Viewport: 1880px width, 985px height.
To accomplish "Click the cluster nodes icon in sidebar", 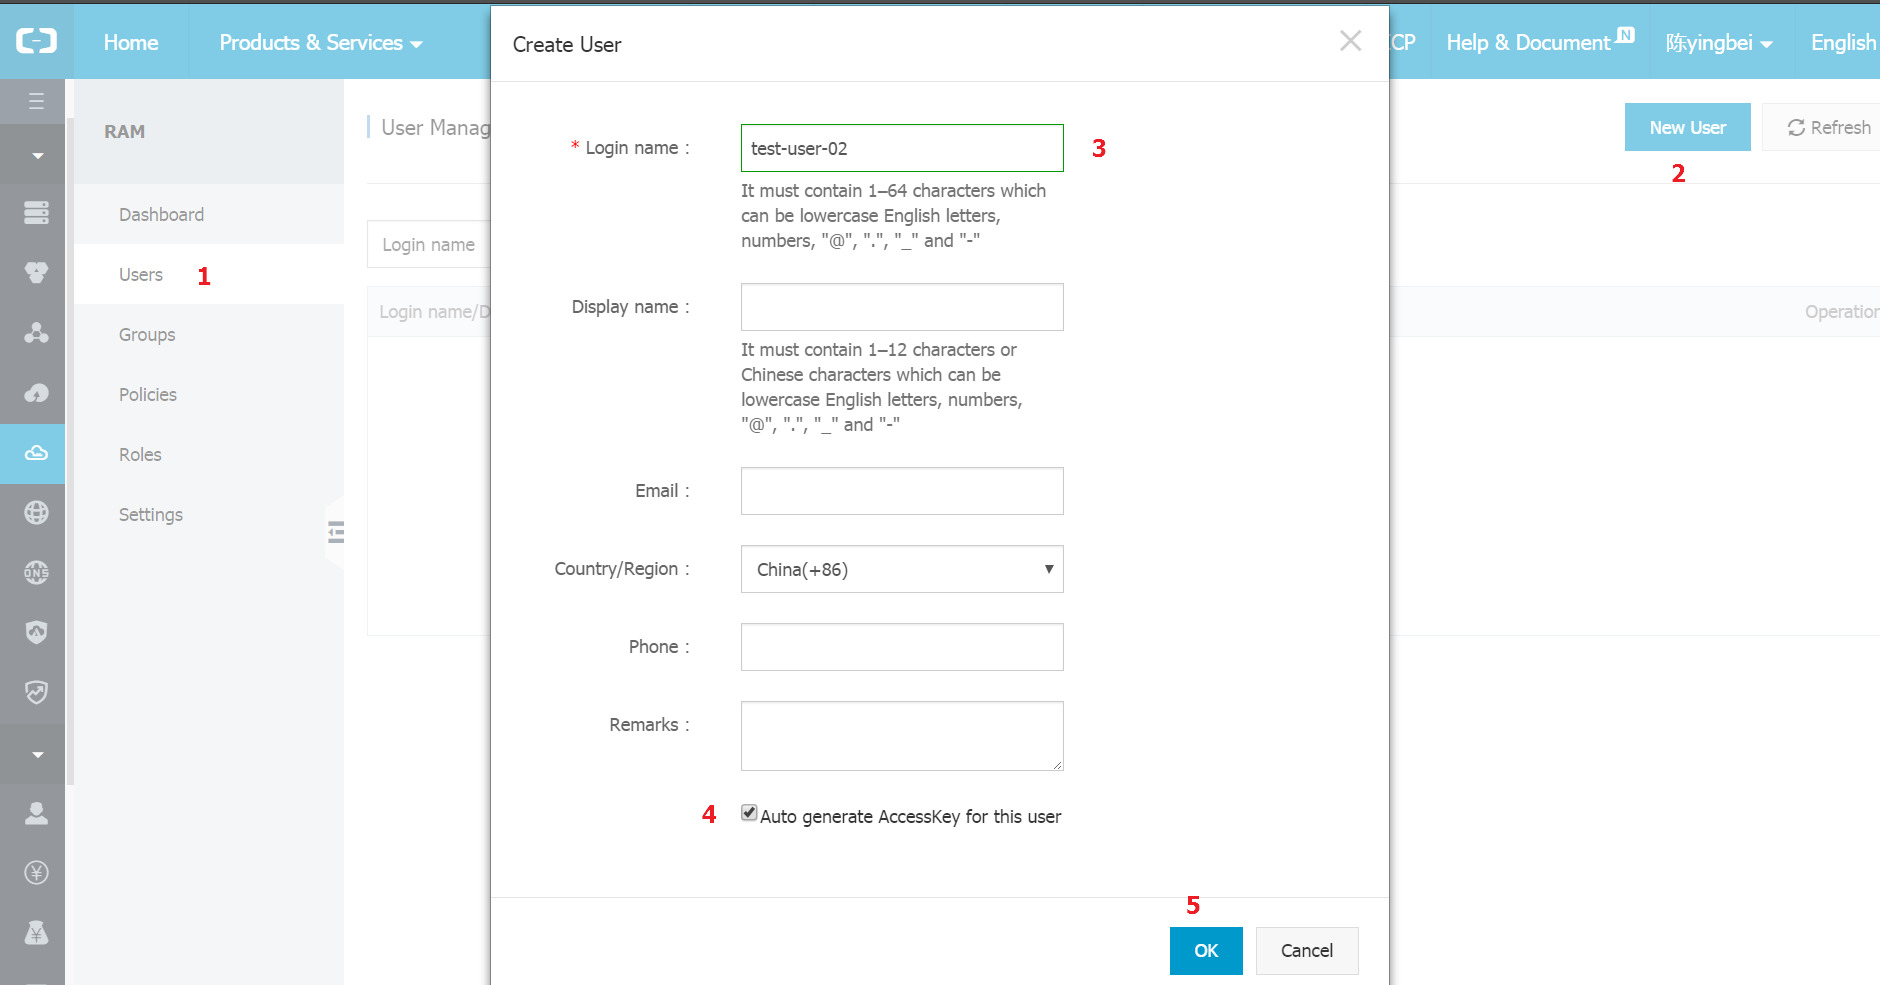I will point(36,332).
